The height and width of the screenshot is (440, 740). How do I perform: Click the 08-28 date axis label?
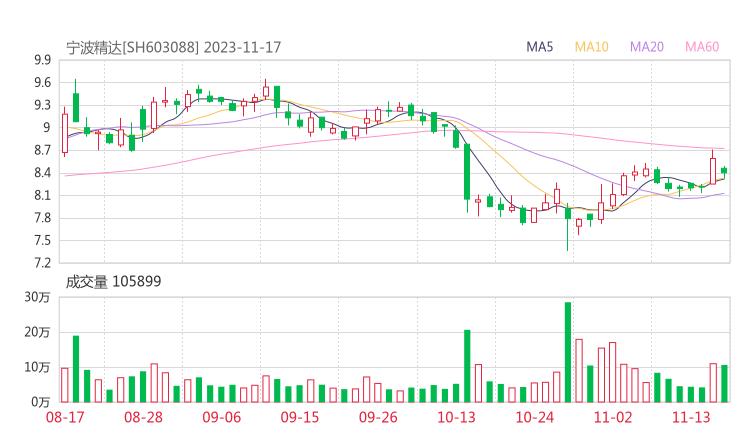pyautogui.click(x=143, y=417)
